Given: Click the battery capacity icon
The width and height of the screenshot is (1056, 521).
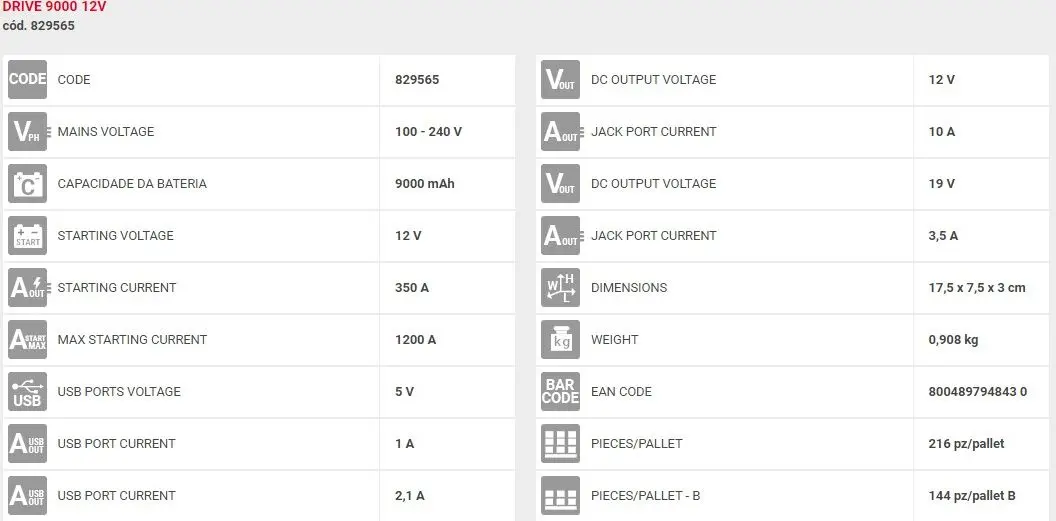Looking at the screenshot, I should tap(28, 184).
